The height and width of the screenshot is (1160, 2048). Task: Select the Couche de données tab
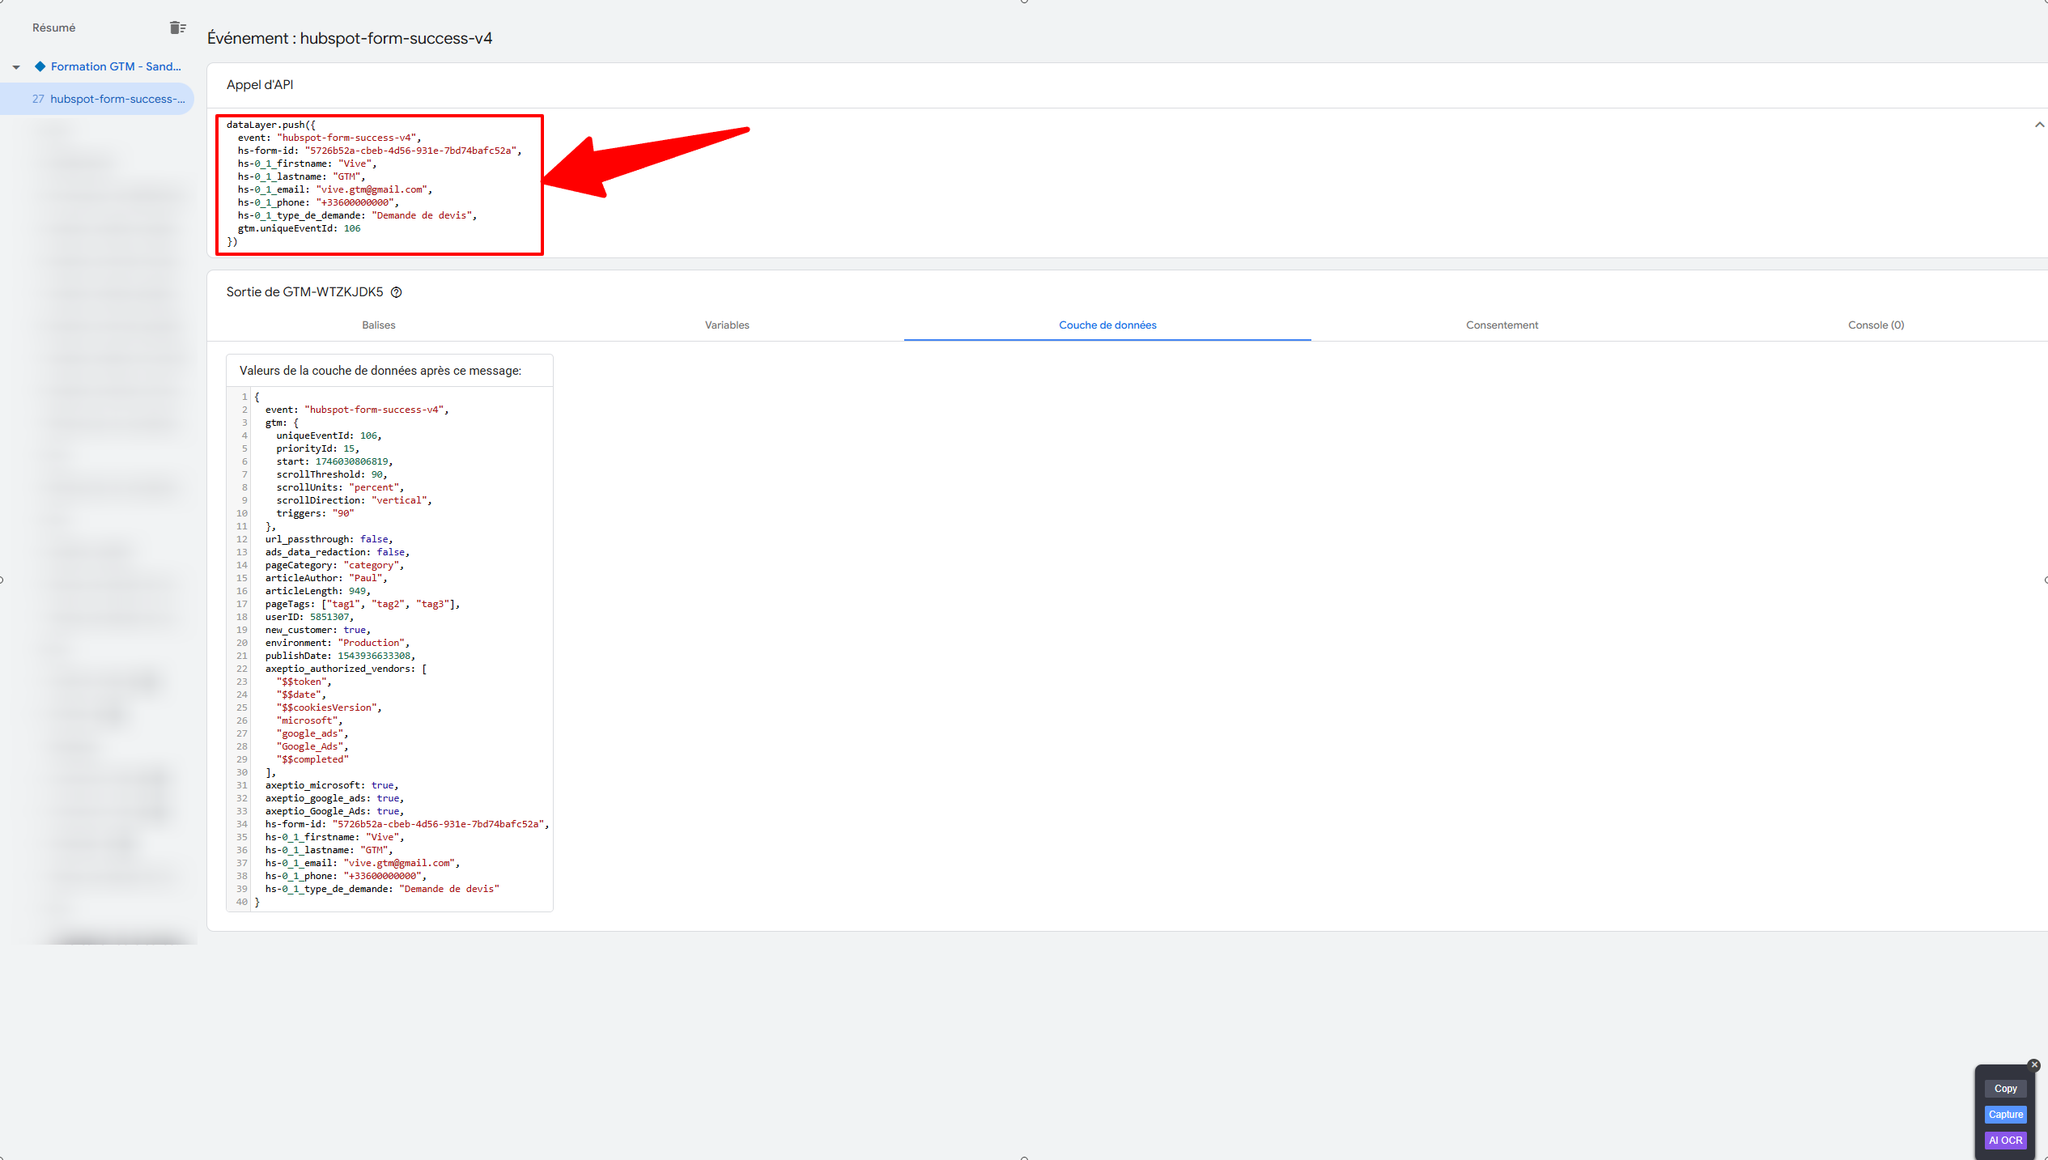click(1107, 325)
